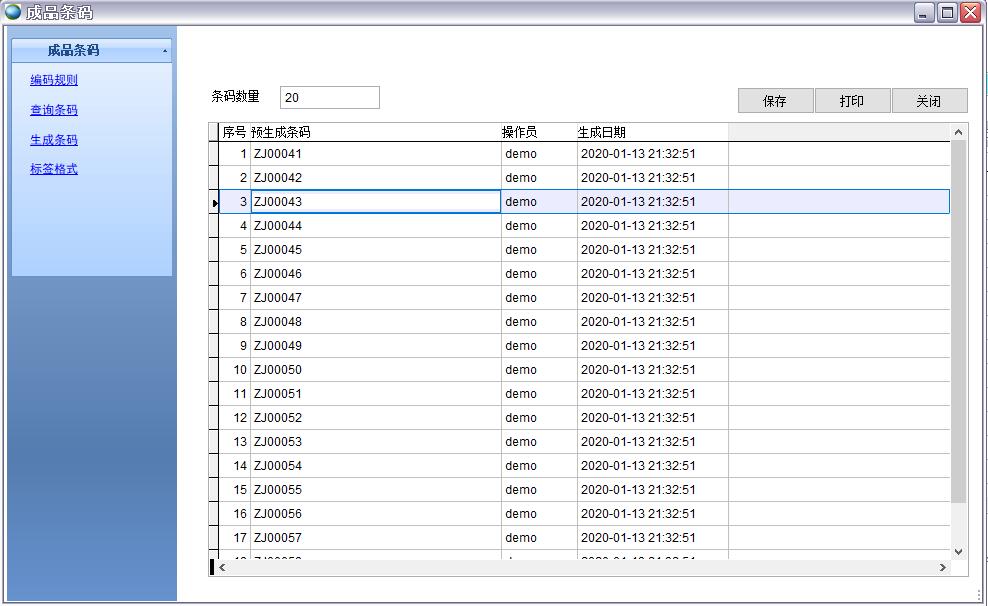988x606 pixels.
Task: Go to 生成条码 in sidebar
Action: [x=54, y=140]
